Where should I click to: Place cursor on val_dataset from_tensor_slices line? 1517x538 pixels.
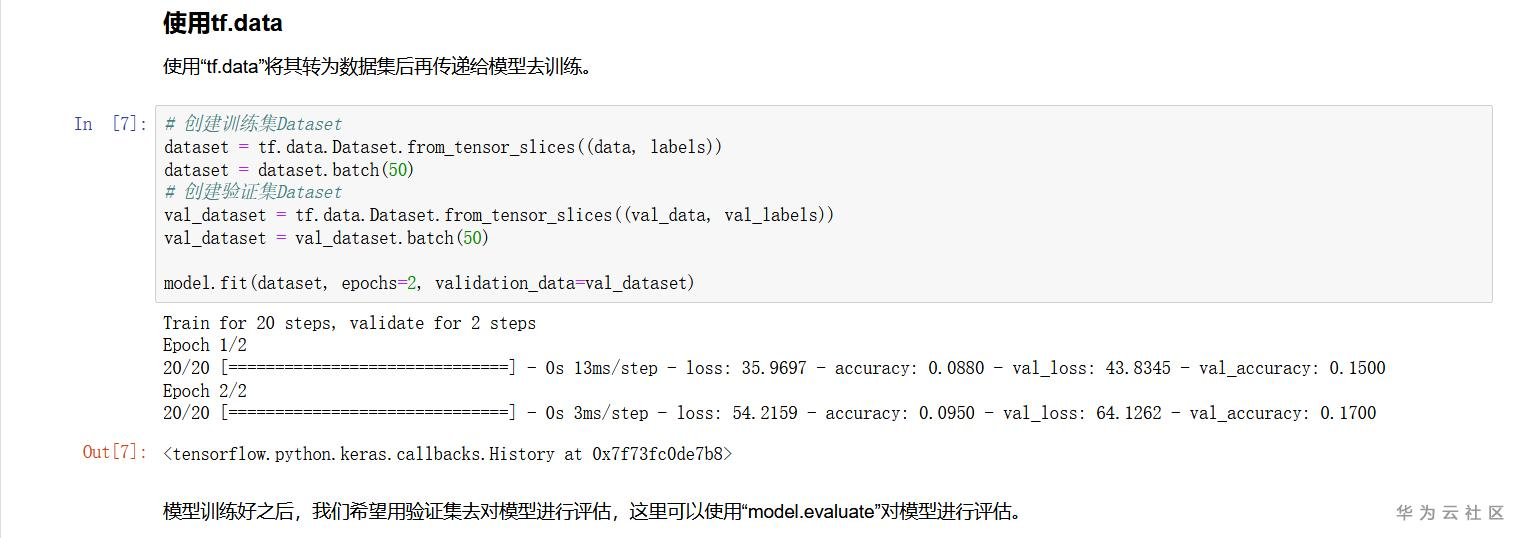[x=498, y=215]
